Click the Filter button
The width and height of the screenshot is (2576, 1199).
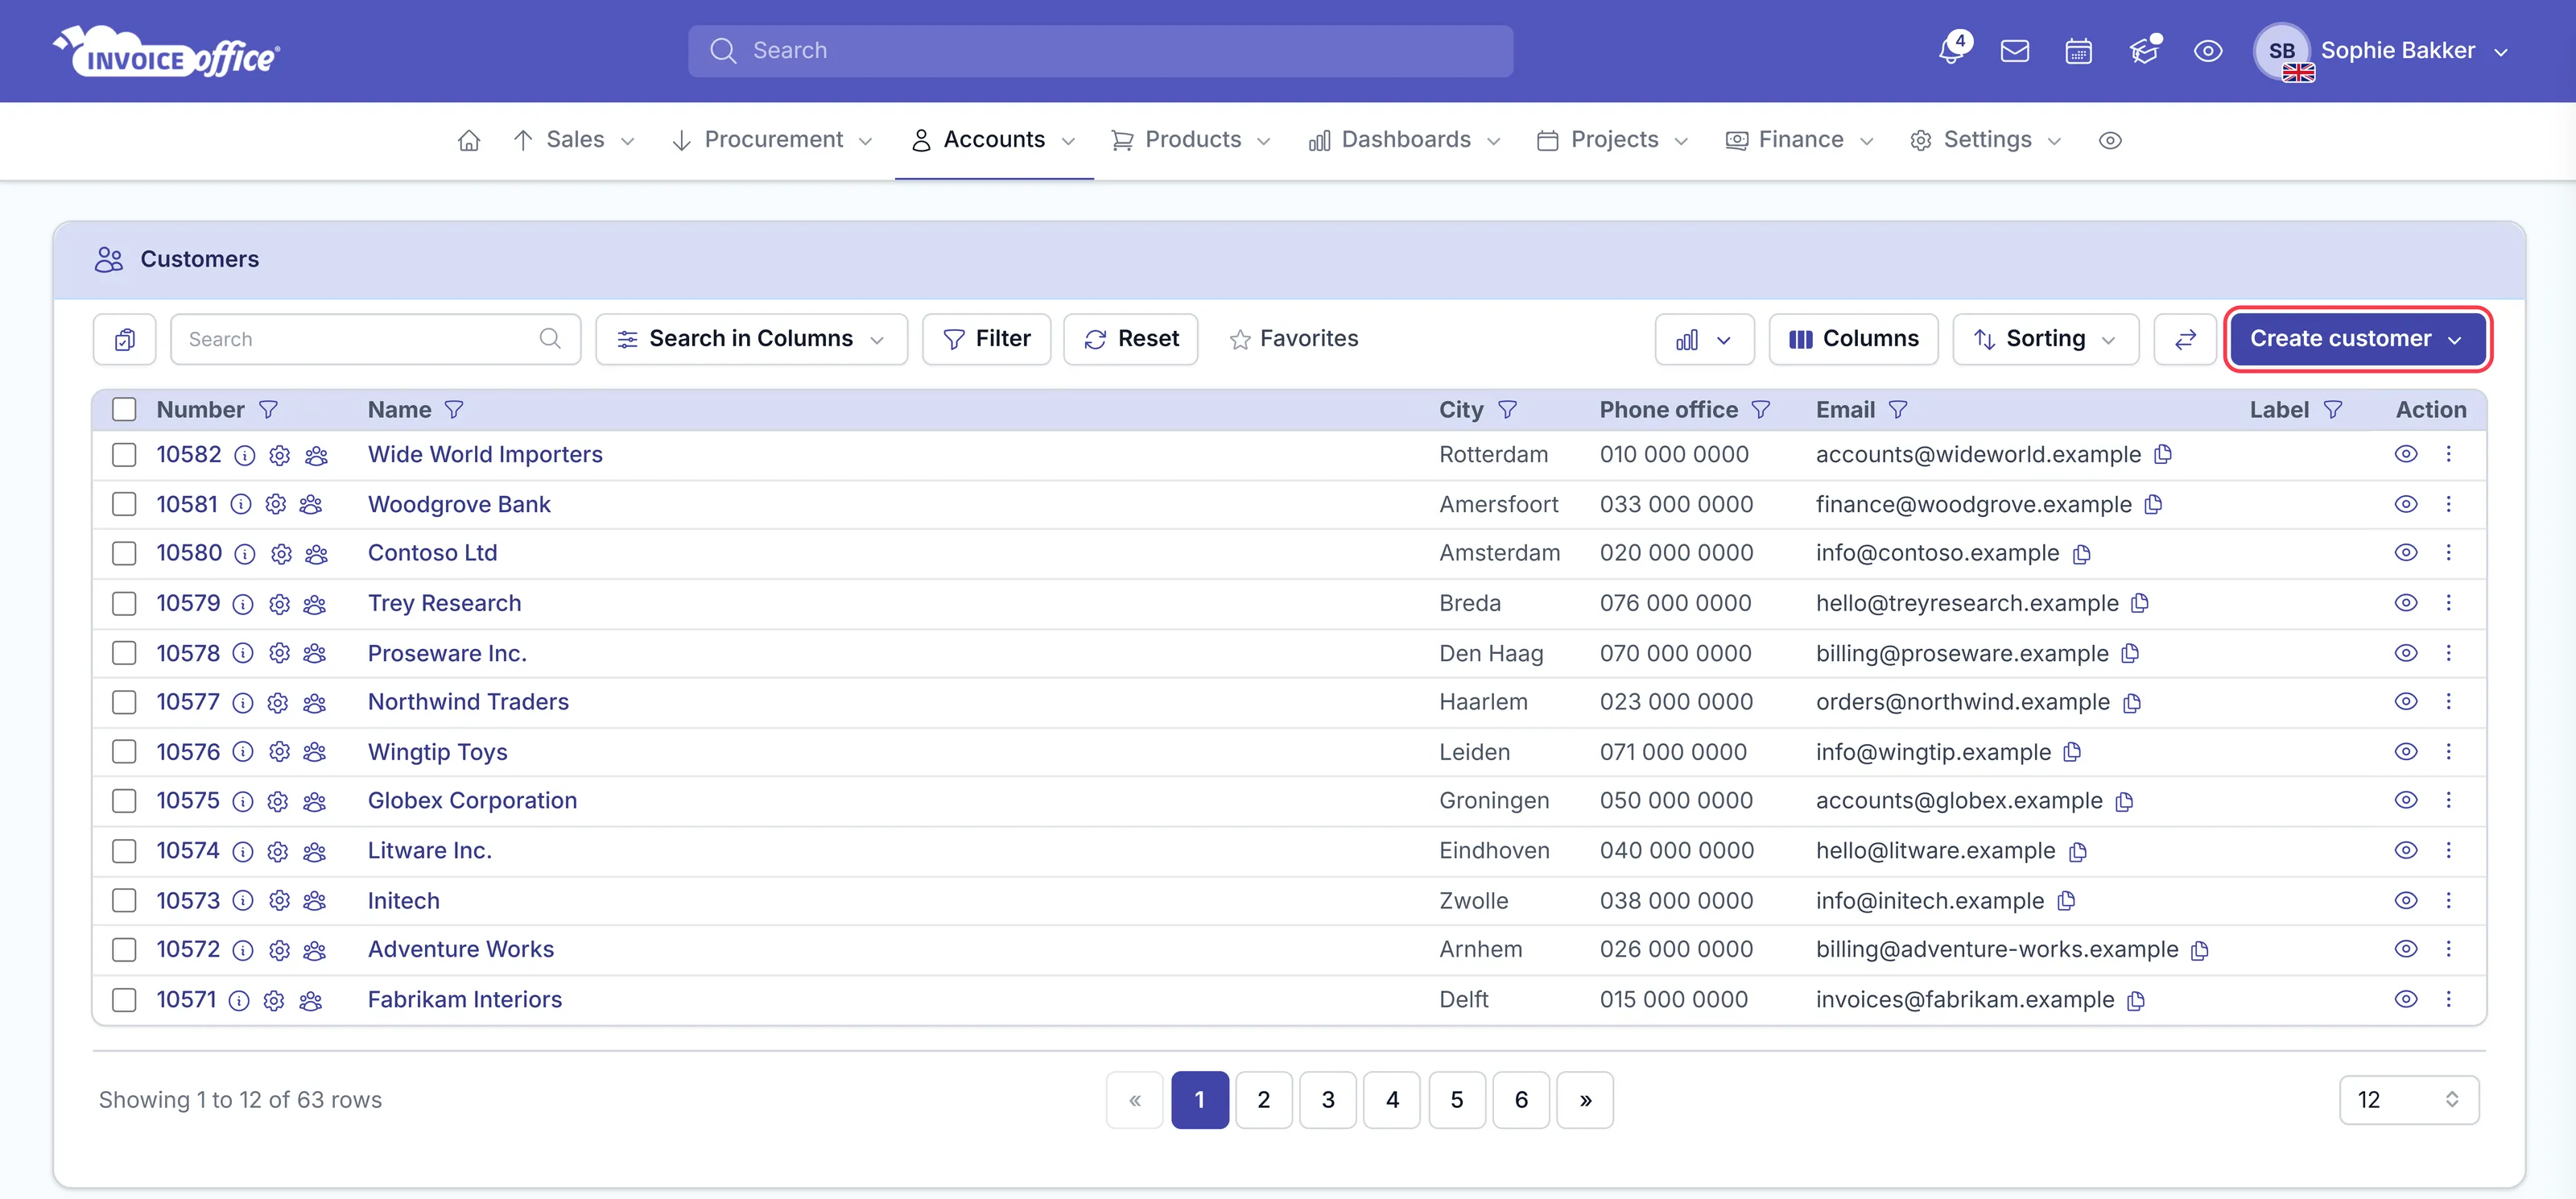point(986,339)
